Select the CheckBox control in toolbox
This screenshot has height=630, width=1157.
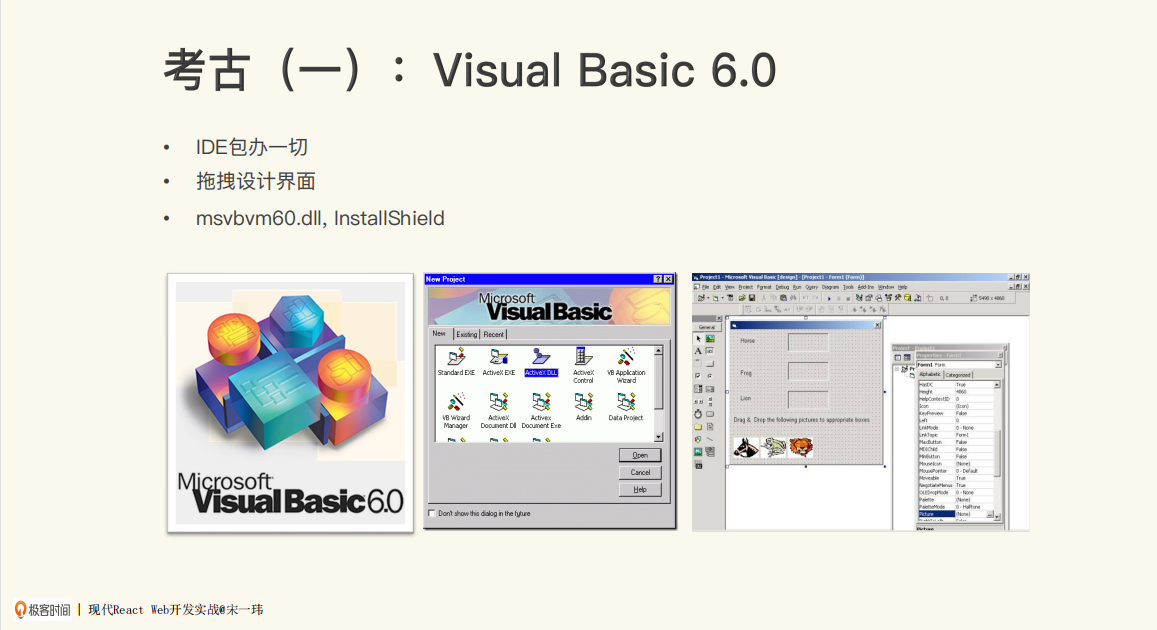pyautogui.click(x=698, y=376)
